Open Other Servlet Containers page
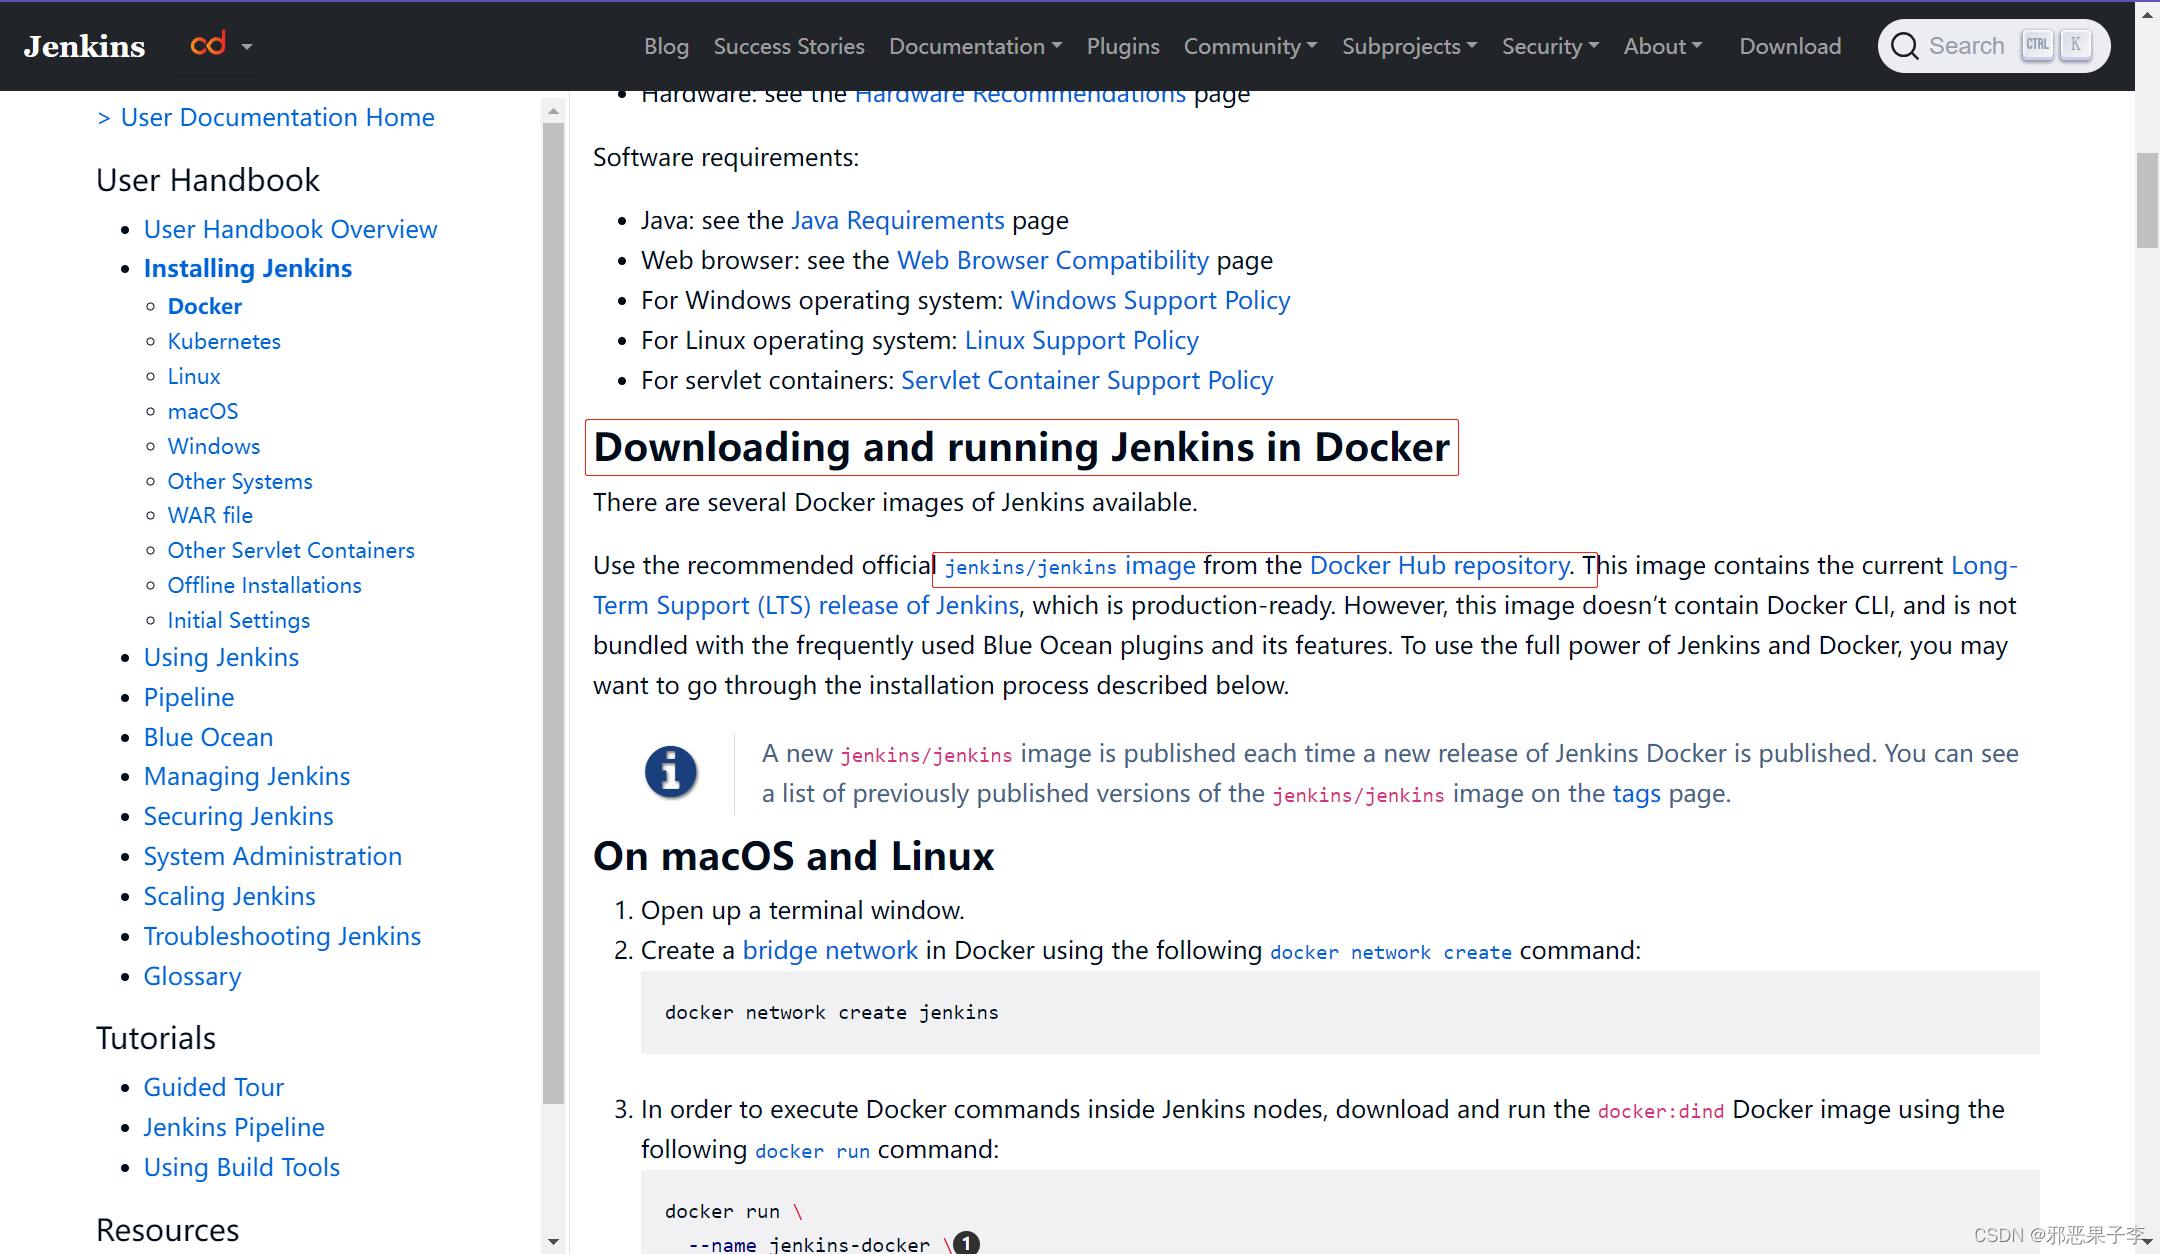Screen dimensions: 2160x1254 (291, 550)
